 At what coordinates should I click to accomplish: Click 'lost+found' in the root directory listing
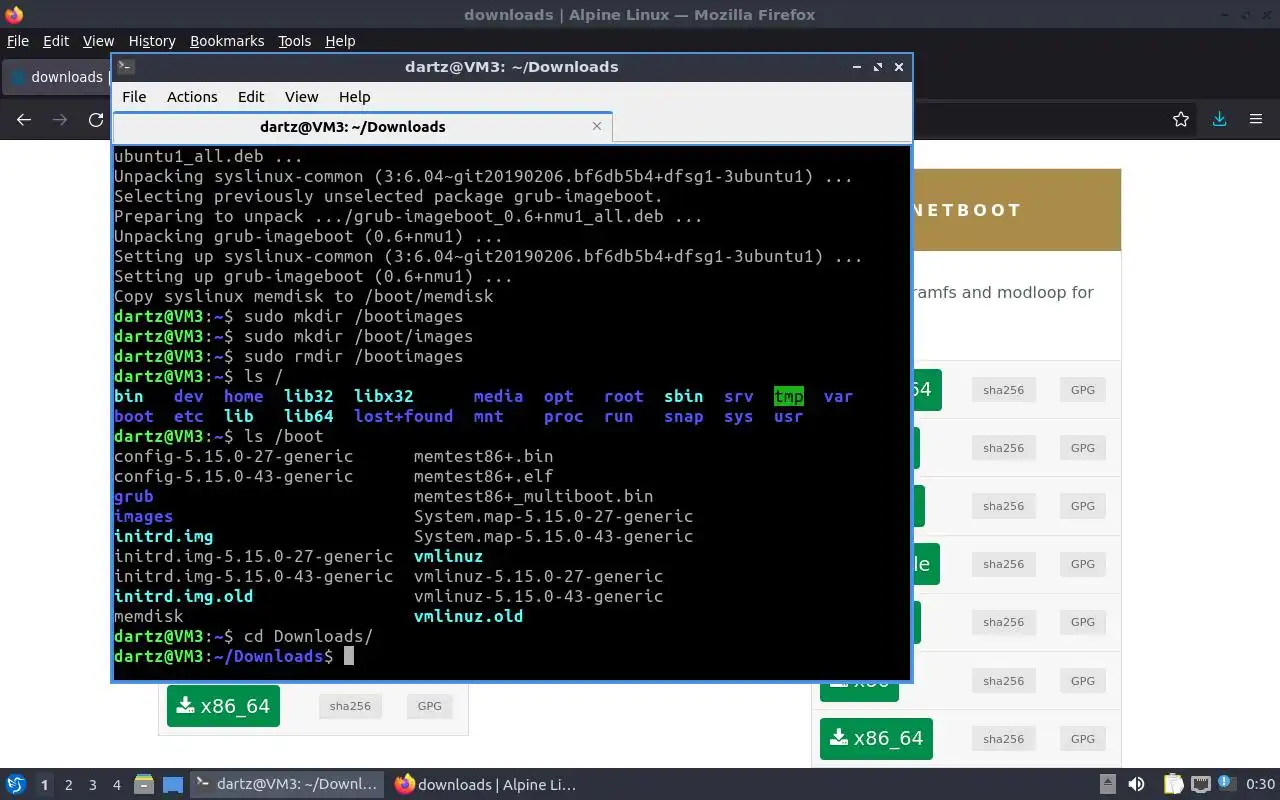click(x=404, y=416)
